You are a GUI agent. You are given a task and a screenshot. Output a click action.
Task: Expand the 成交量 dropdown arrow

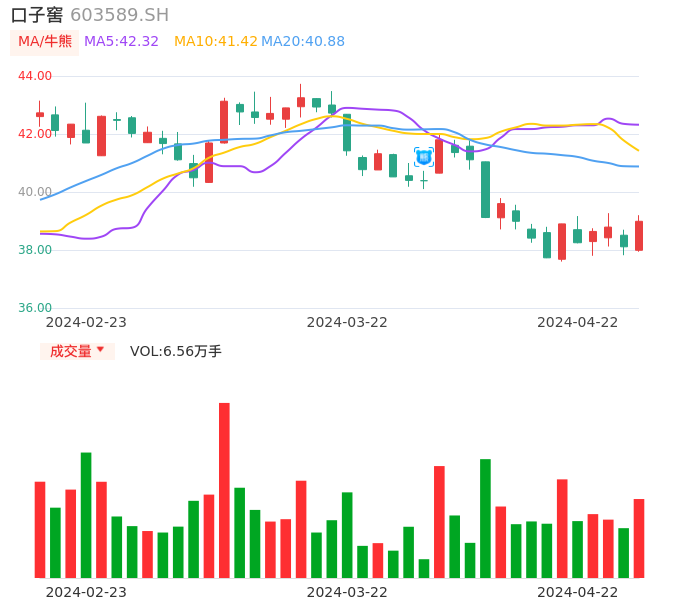pos(101,351)
